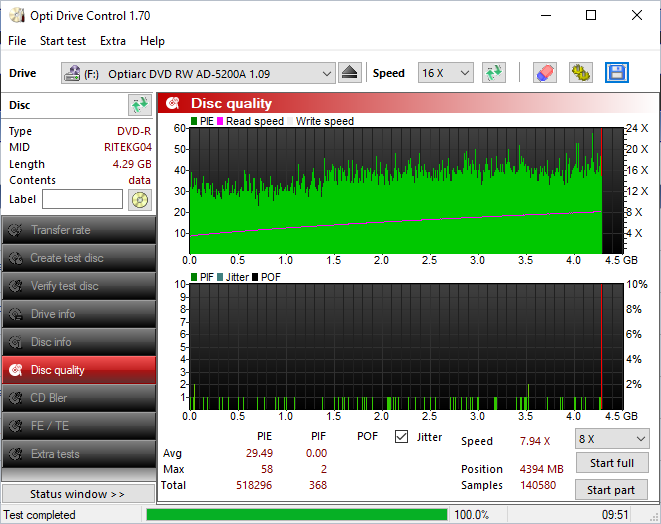
Task: Open Extra tests panel
Action: 79,454
